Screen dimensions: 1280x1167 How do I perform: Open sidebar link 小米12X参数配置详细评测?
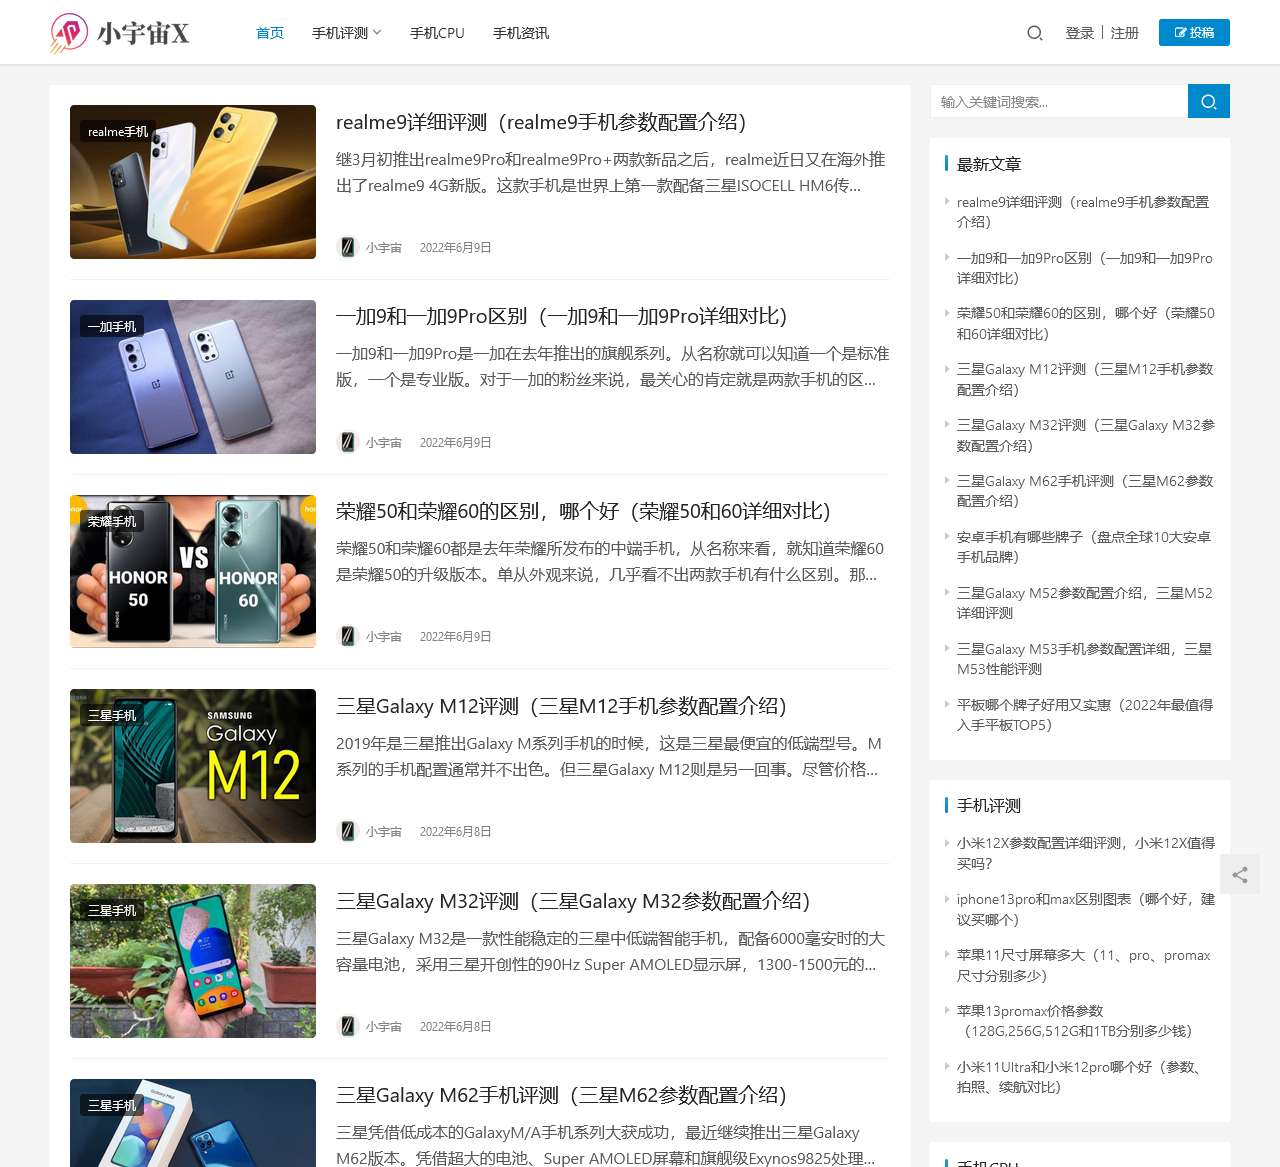click(x=1086, y=853)
